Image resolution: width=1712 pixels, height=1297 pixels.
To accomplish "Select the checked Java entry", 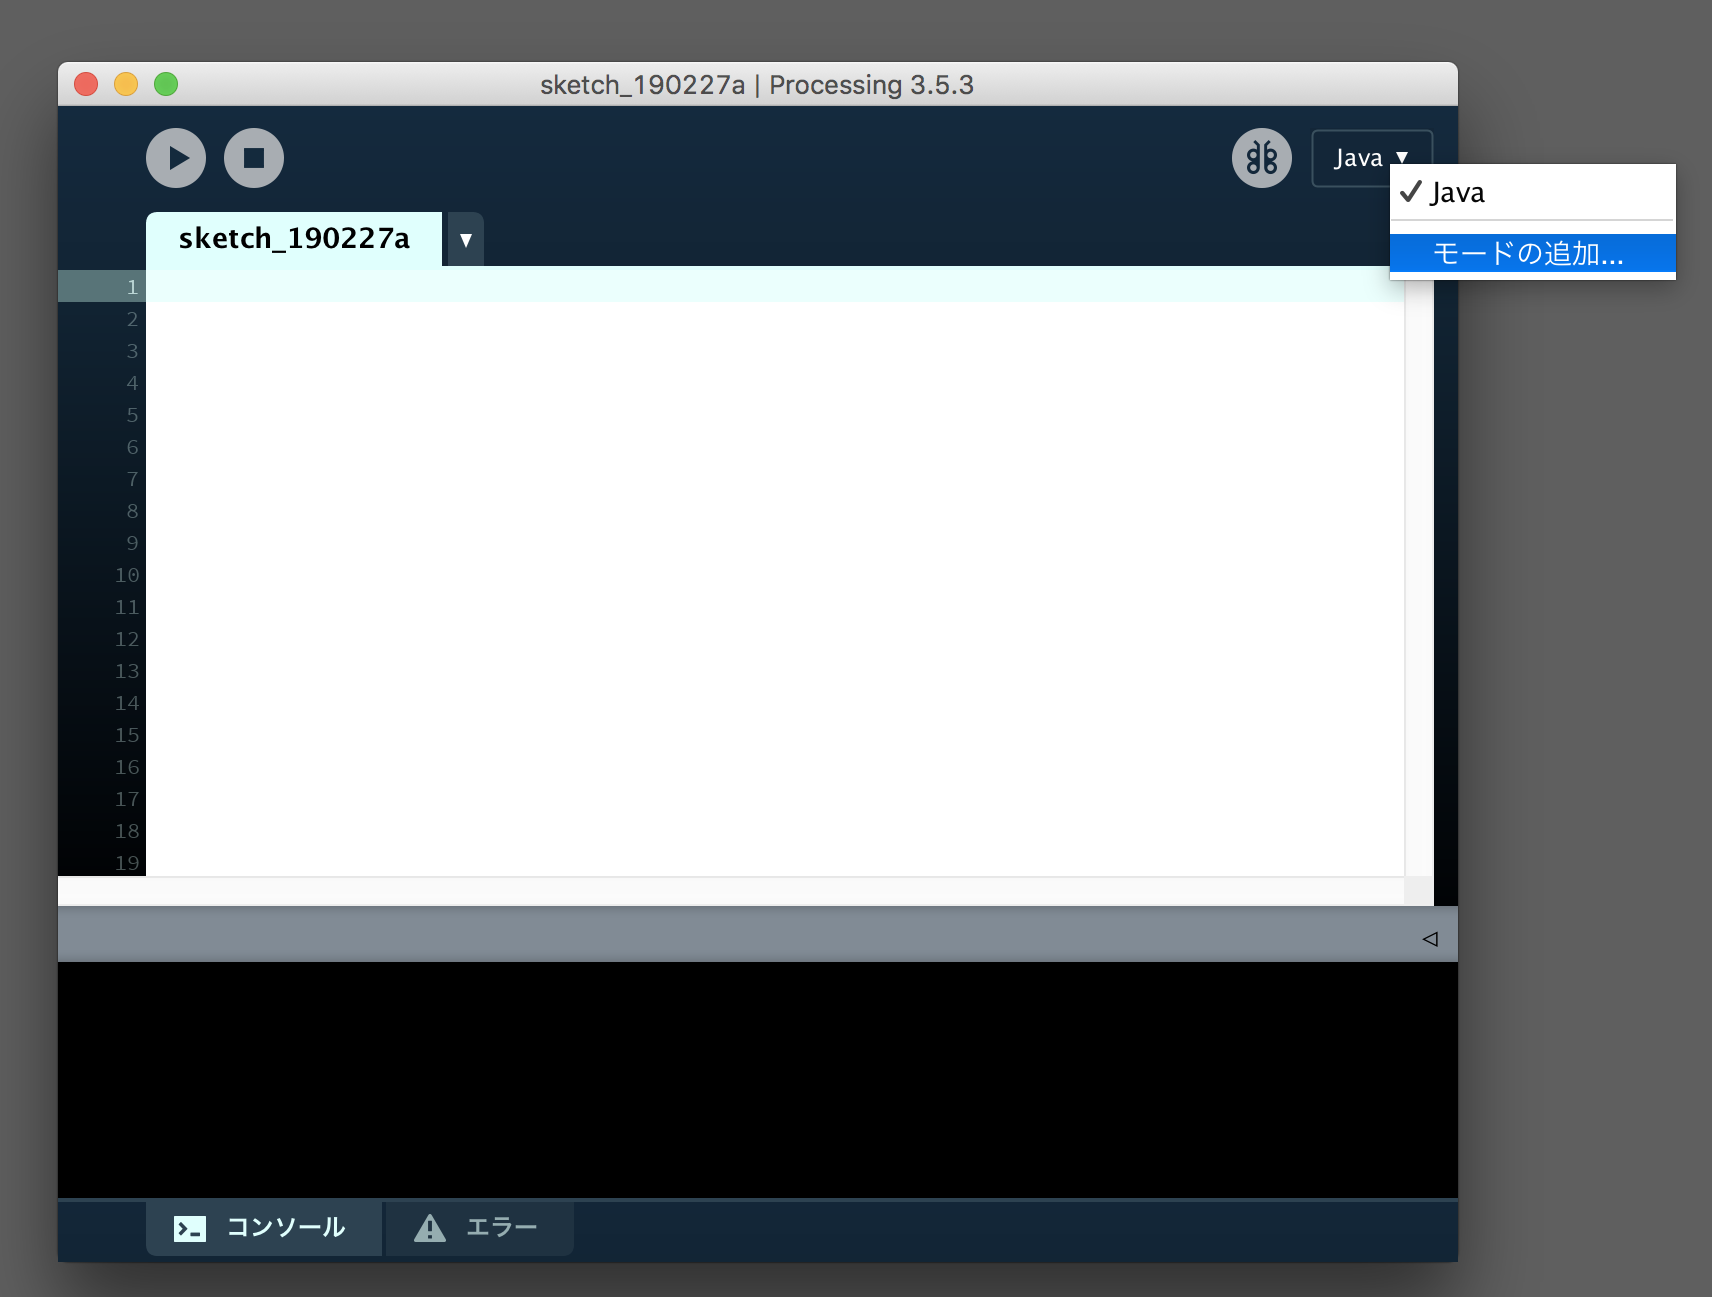I will [x=1458, y=192].
